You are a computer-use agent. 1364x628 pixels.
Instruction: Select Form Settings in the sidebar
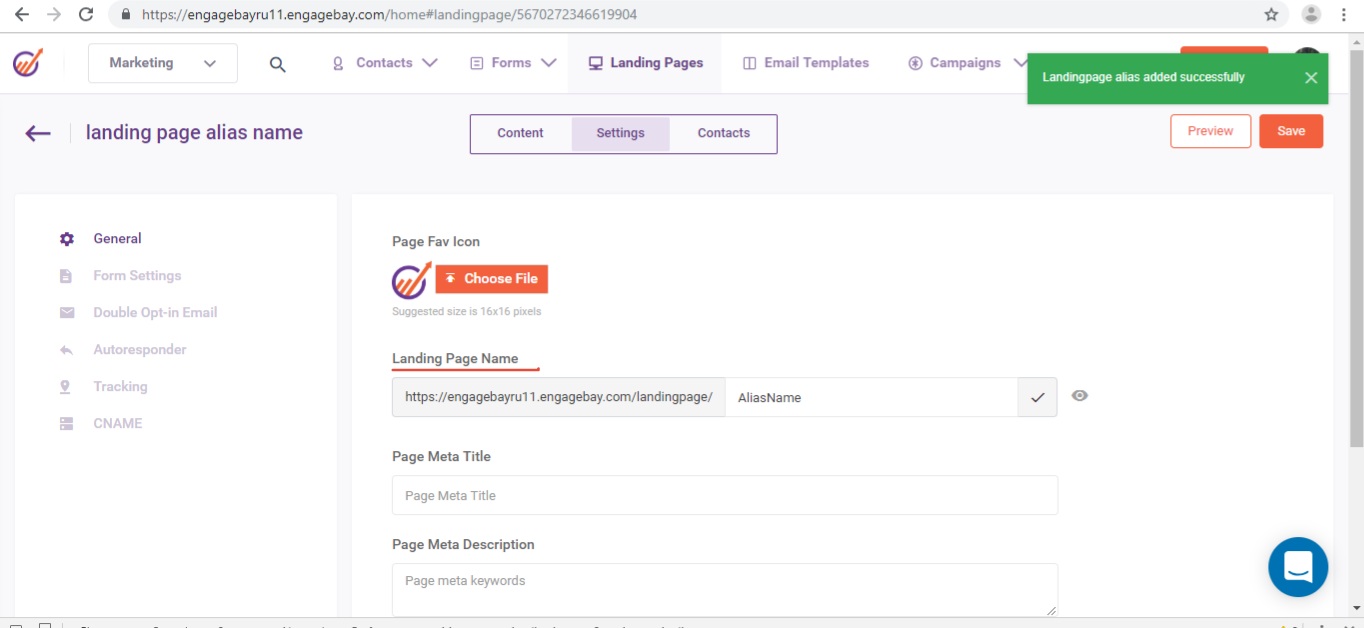(137, 276)
